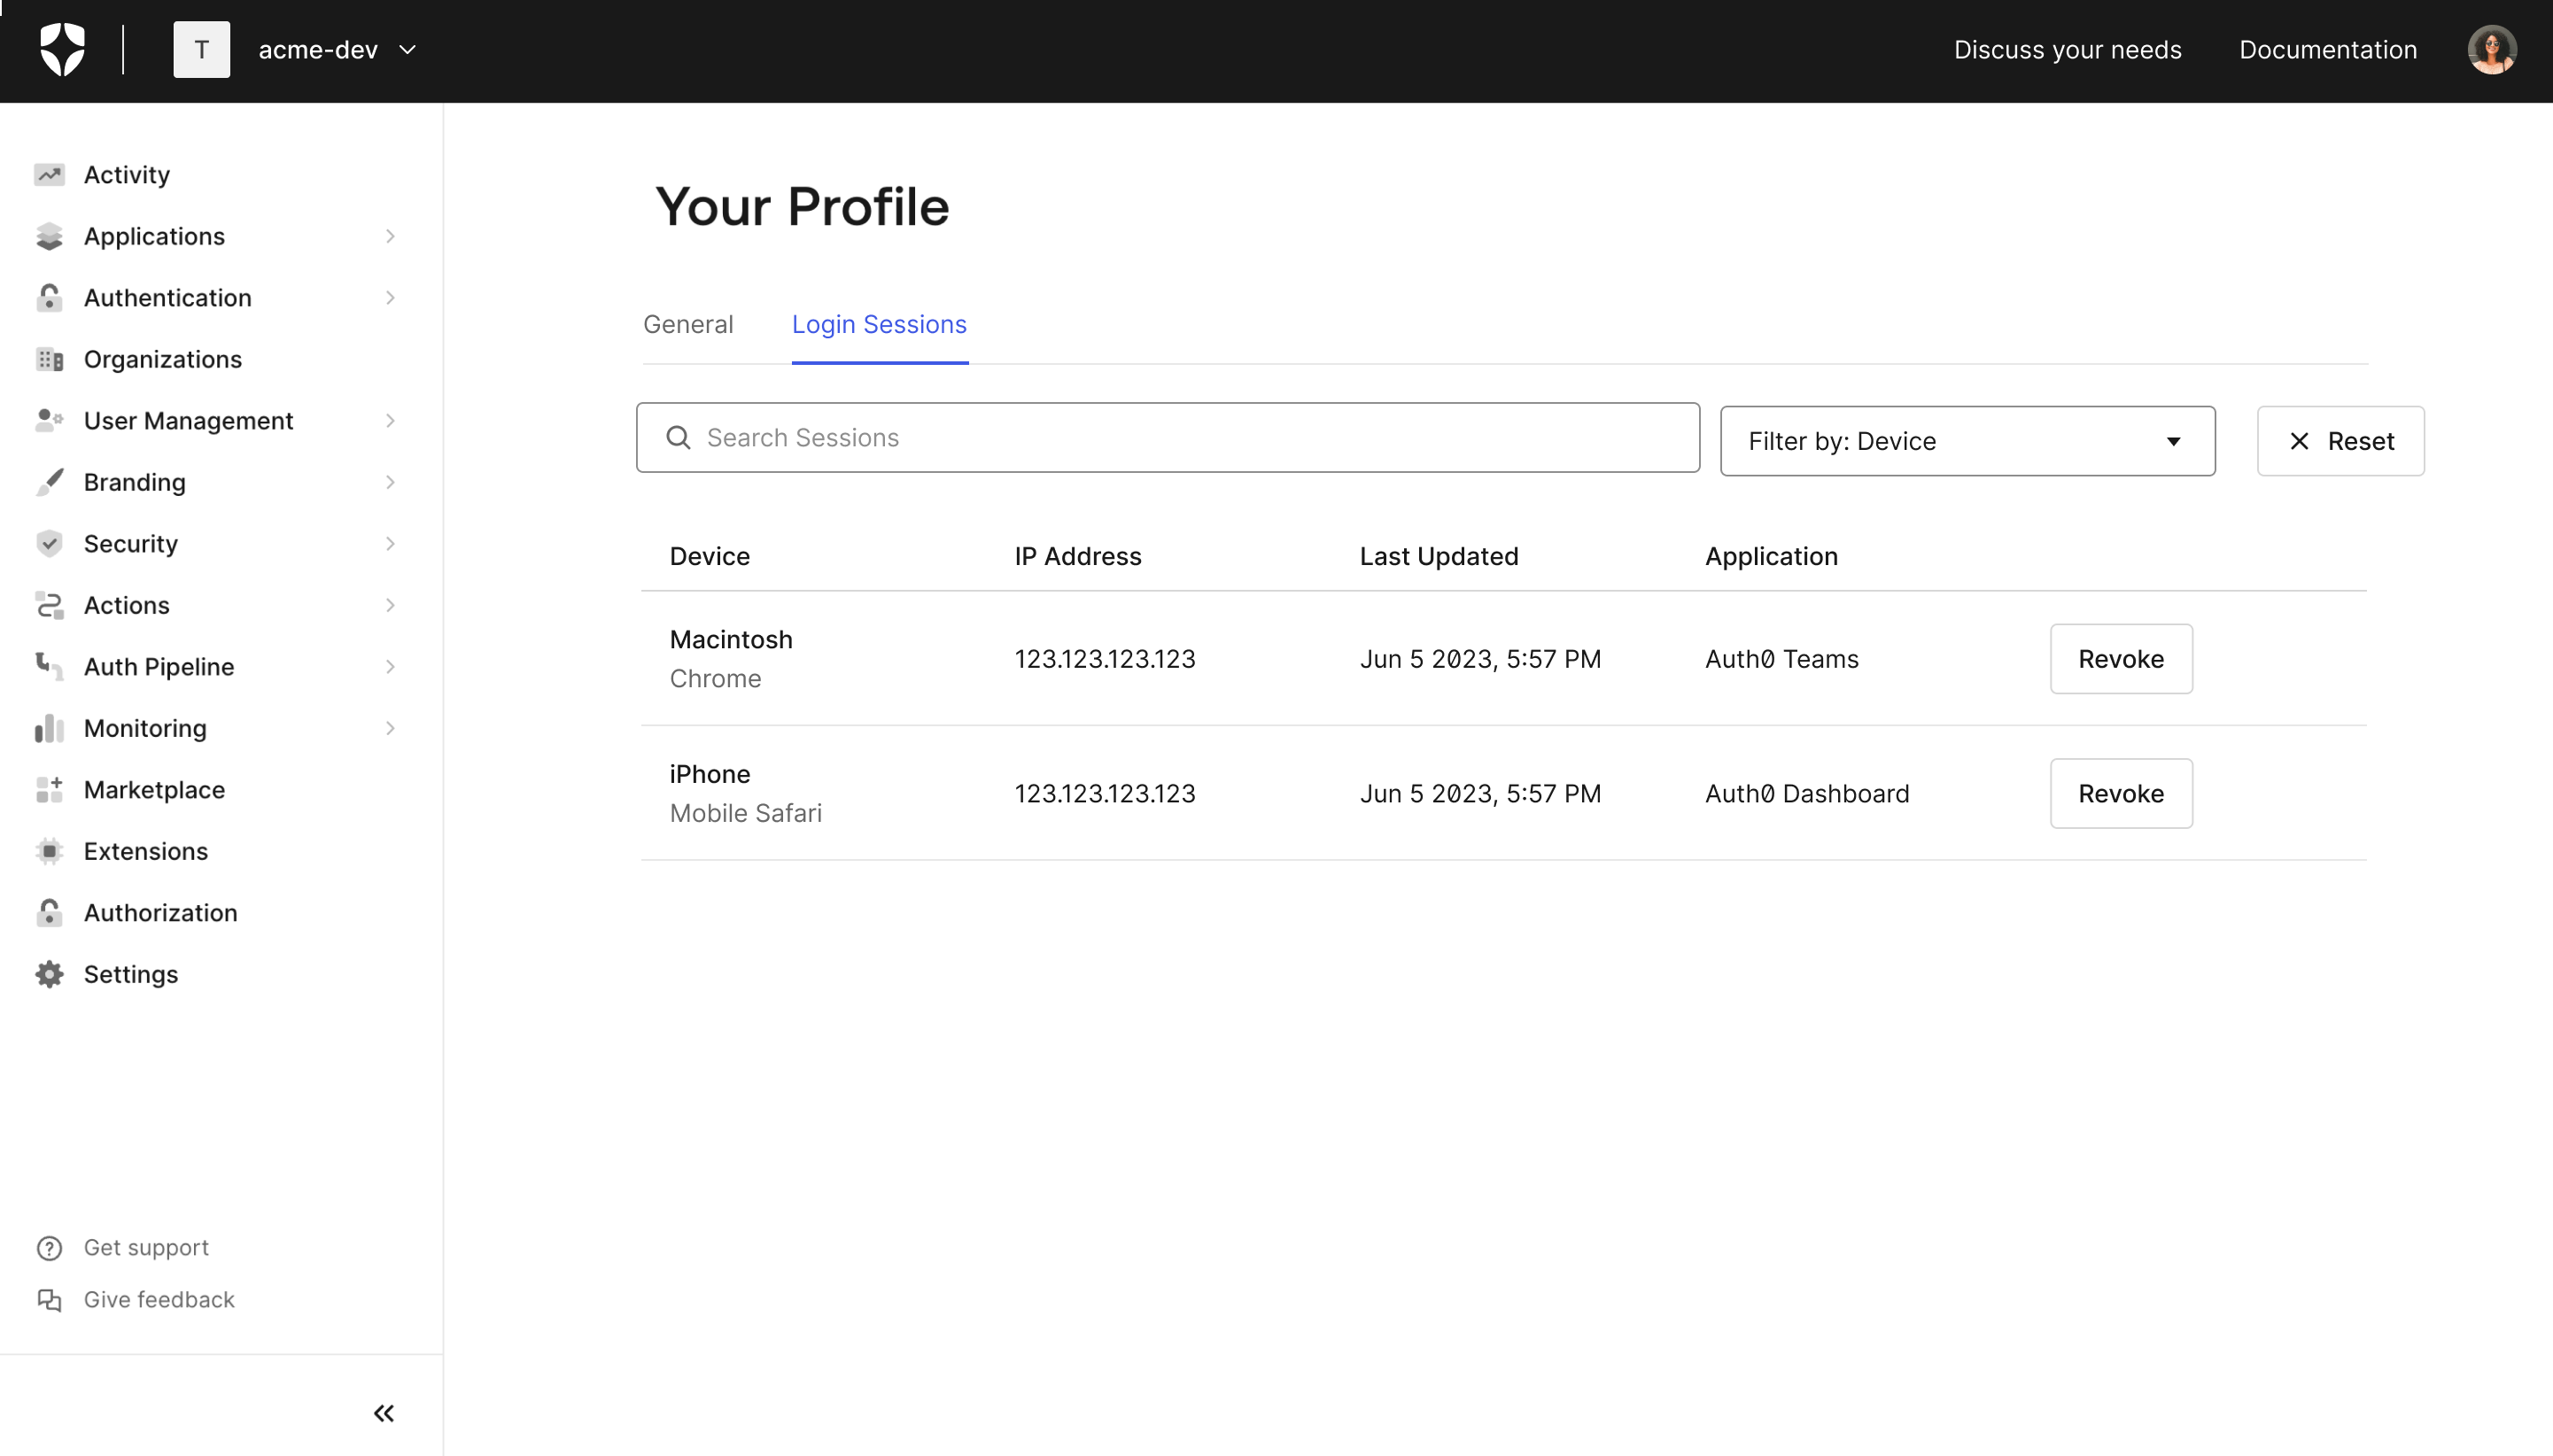Open Authorization settings

[x=159, y=913]
